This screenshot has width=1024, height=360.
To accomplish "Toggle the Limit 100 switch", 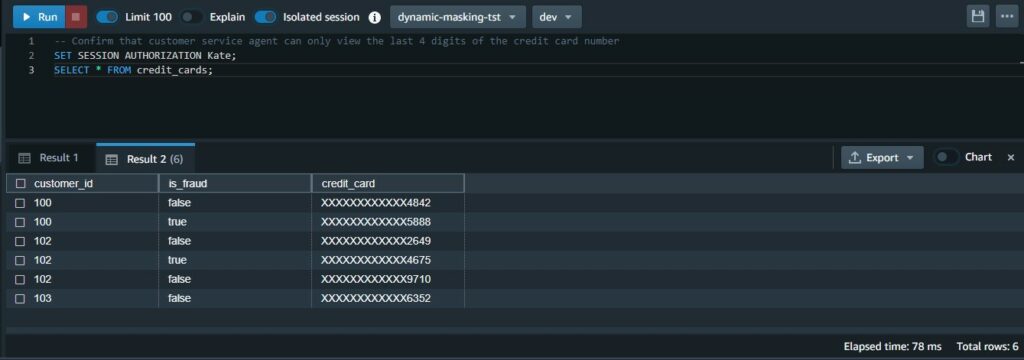I will coord(107,17).
